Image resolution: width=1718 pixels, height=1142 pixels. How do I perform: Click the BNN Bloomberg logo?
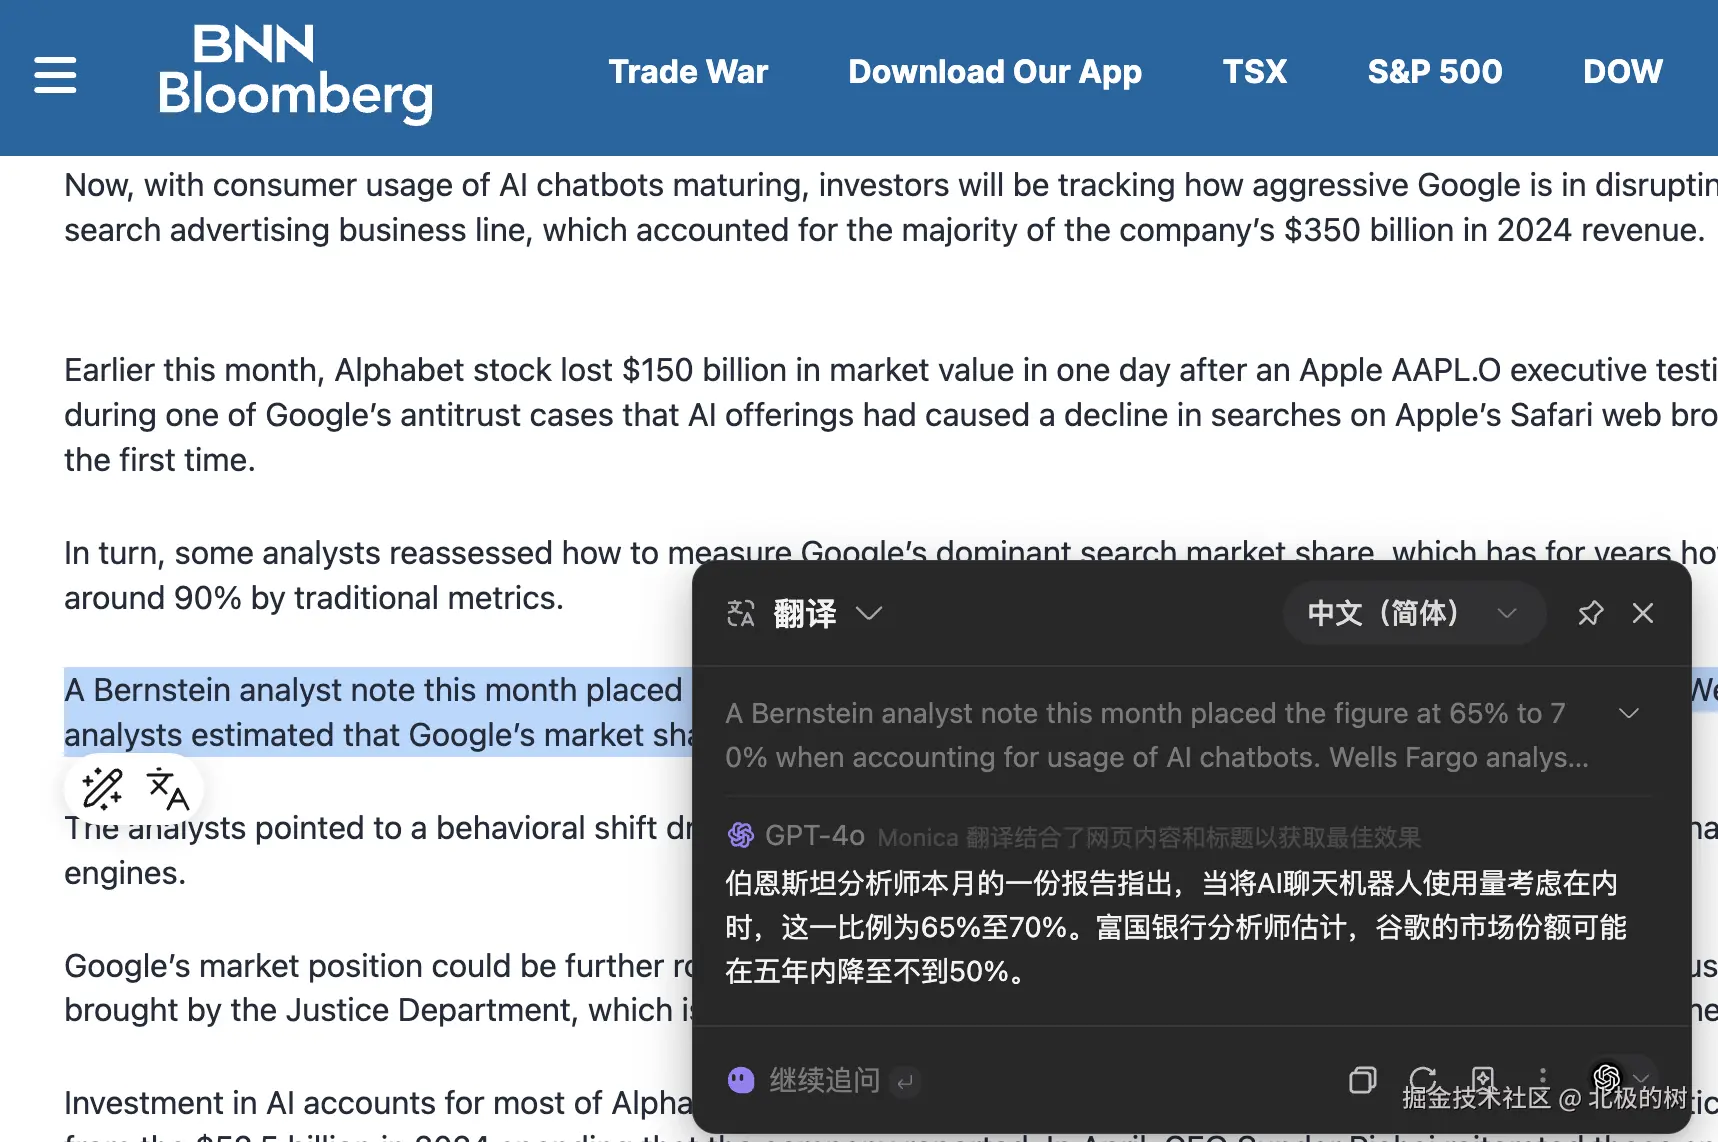(295, 75)
